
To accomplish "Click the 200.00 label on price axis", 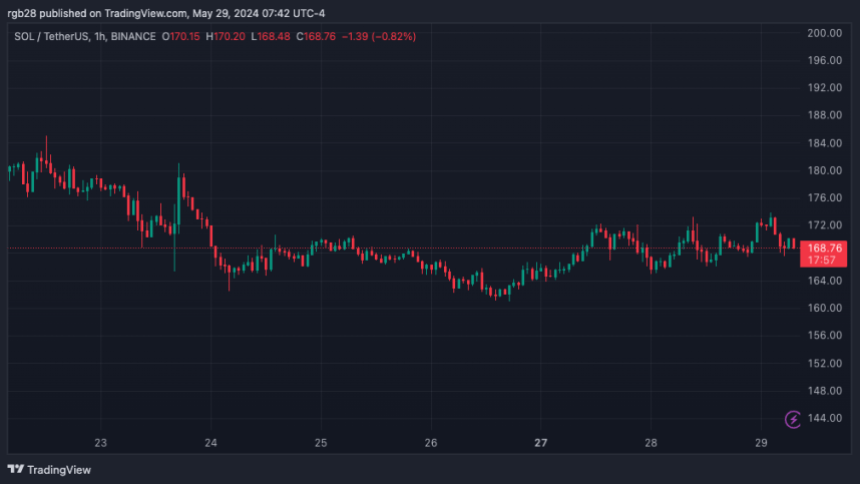I will (825, 33).
